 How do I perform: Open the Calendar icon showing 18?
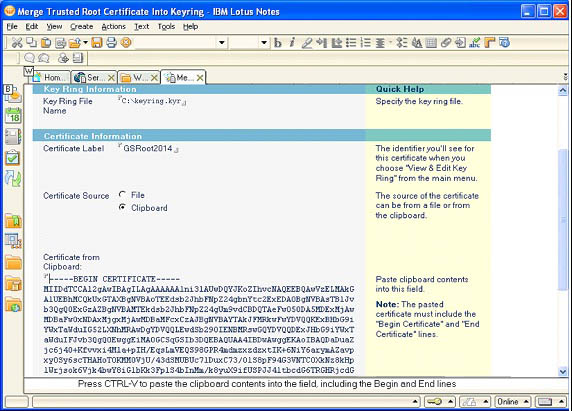[13, 116]
